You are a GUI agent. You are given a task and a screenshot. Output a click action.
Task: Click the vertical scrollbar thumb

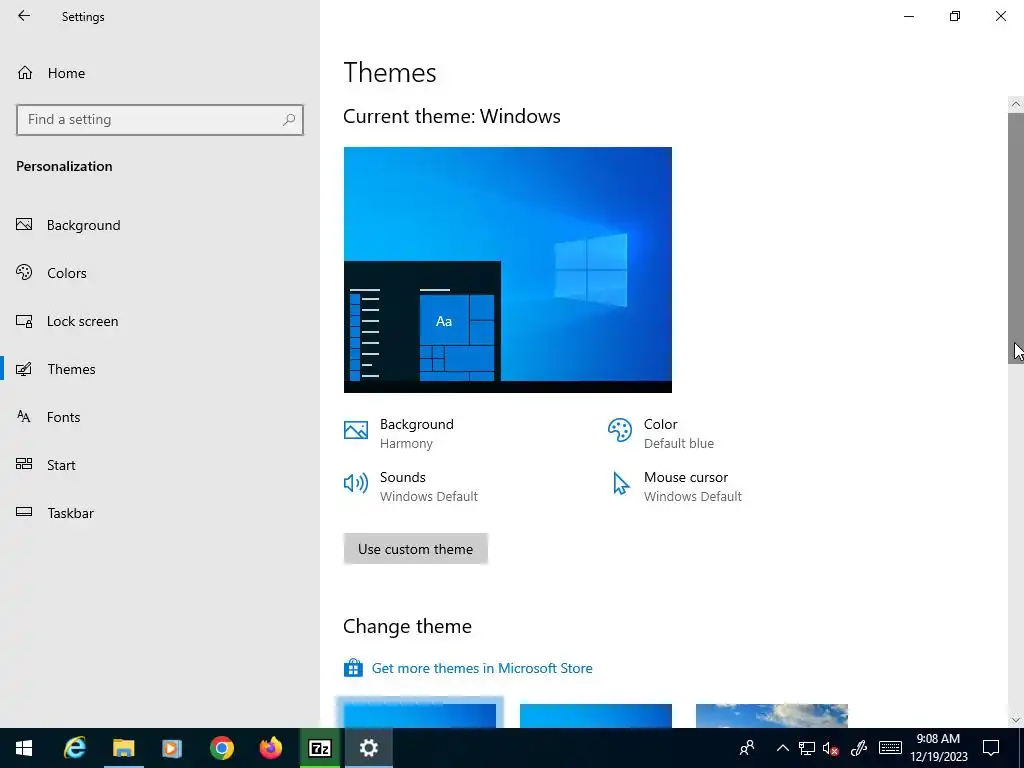click(x=1016, y=238)
